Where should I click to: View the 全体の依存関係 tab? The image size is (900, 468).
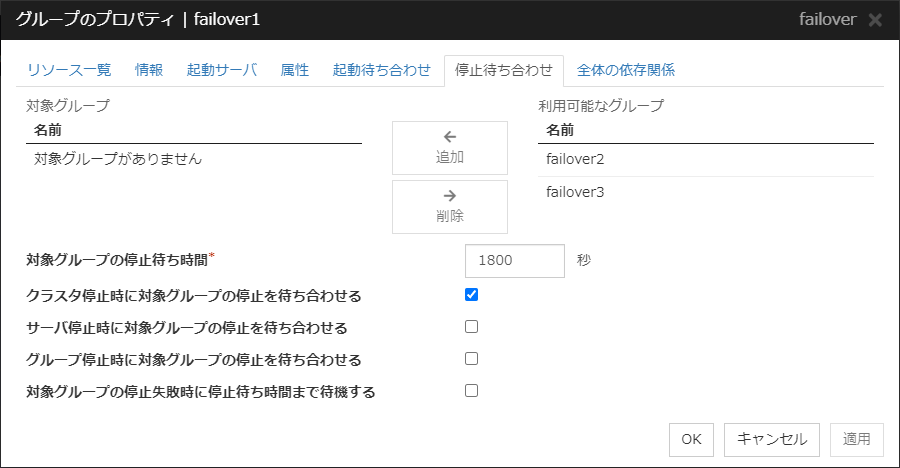point(626,70)
